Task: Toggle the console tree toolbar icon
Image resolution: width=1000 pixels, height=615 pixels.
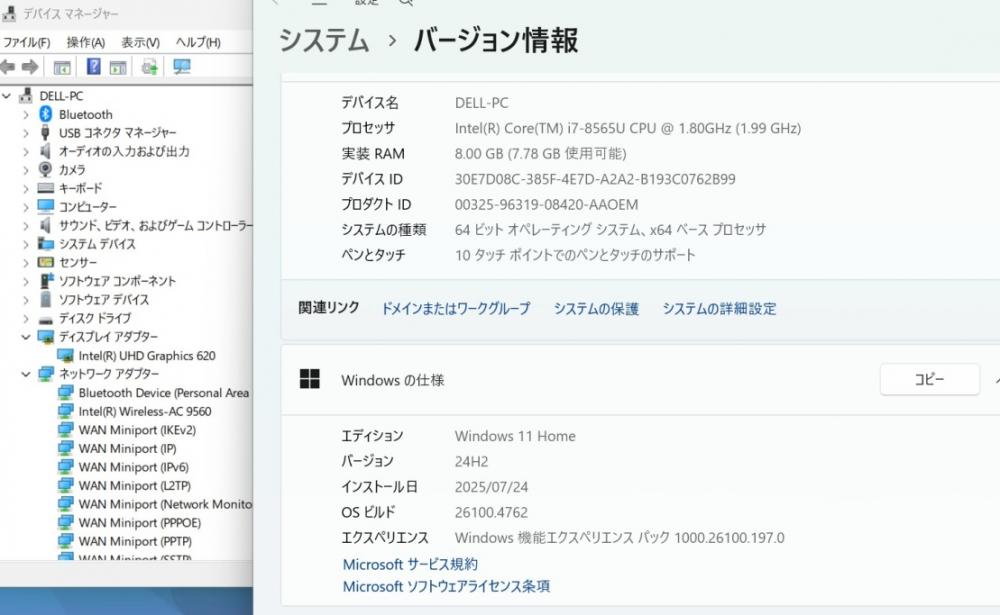Action: (x=62, y=67)
